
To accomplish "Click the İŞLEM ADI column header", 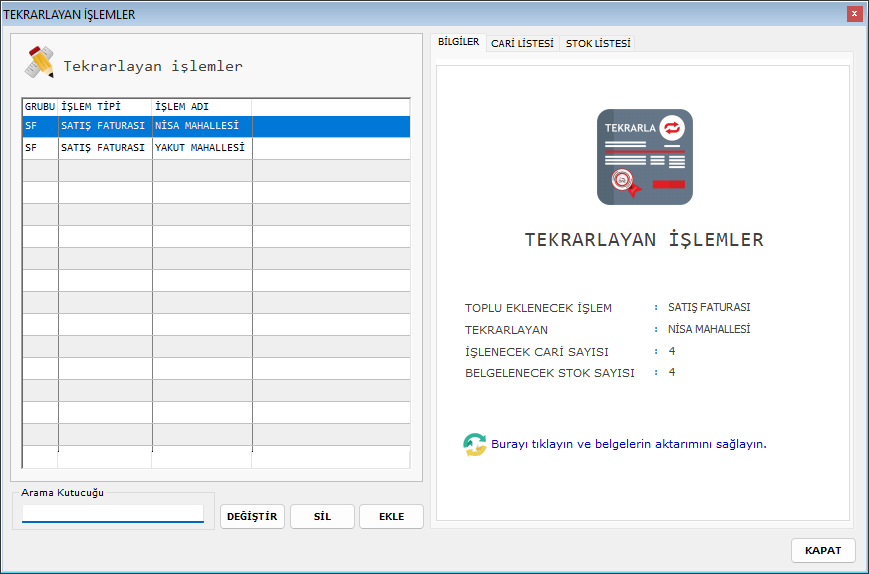I will (x=201, y=106).
